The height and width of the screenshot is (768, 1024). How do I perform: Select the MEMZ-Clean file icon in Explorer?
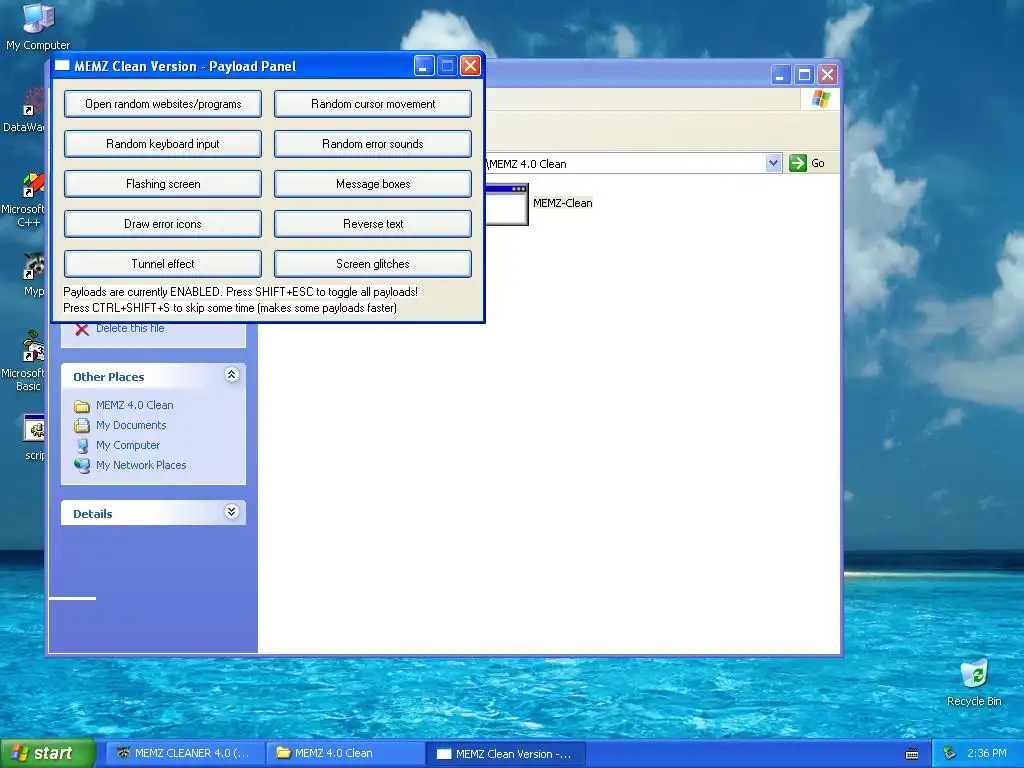coord(507,204)
